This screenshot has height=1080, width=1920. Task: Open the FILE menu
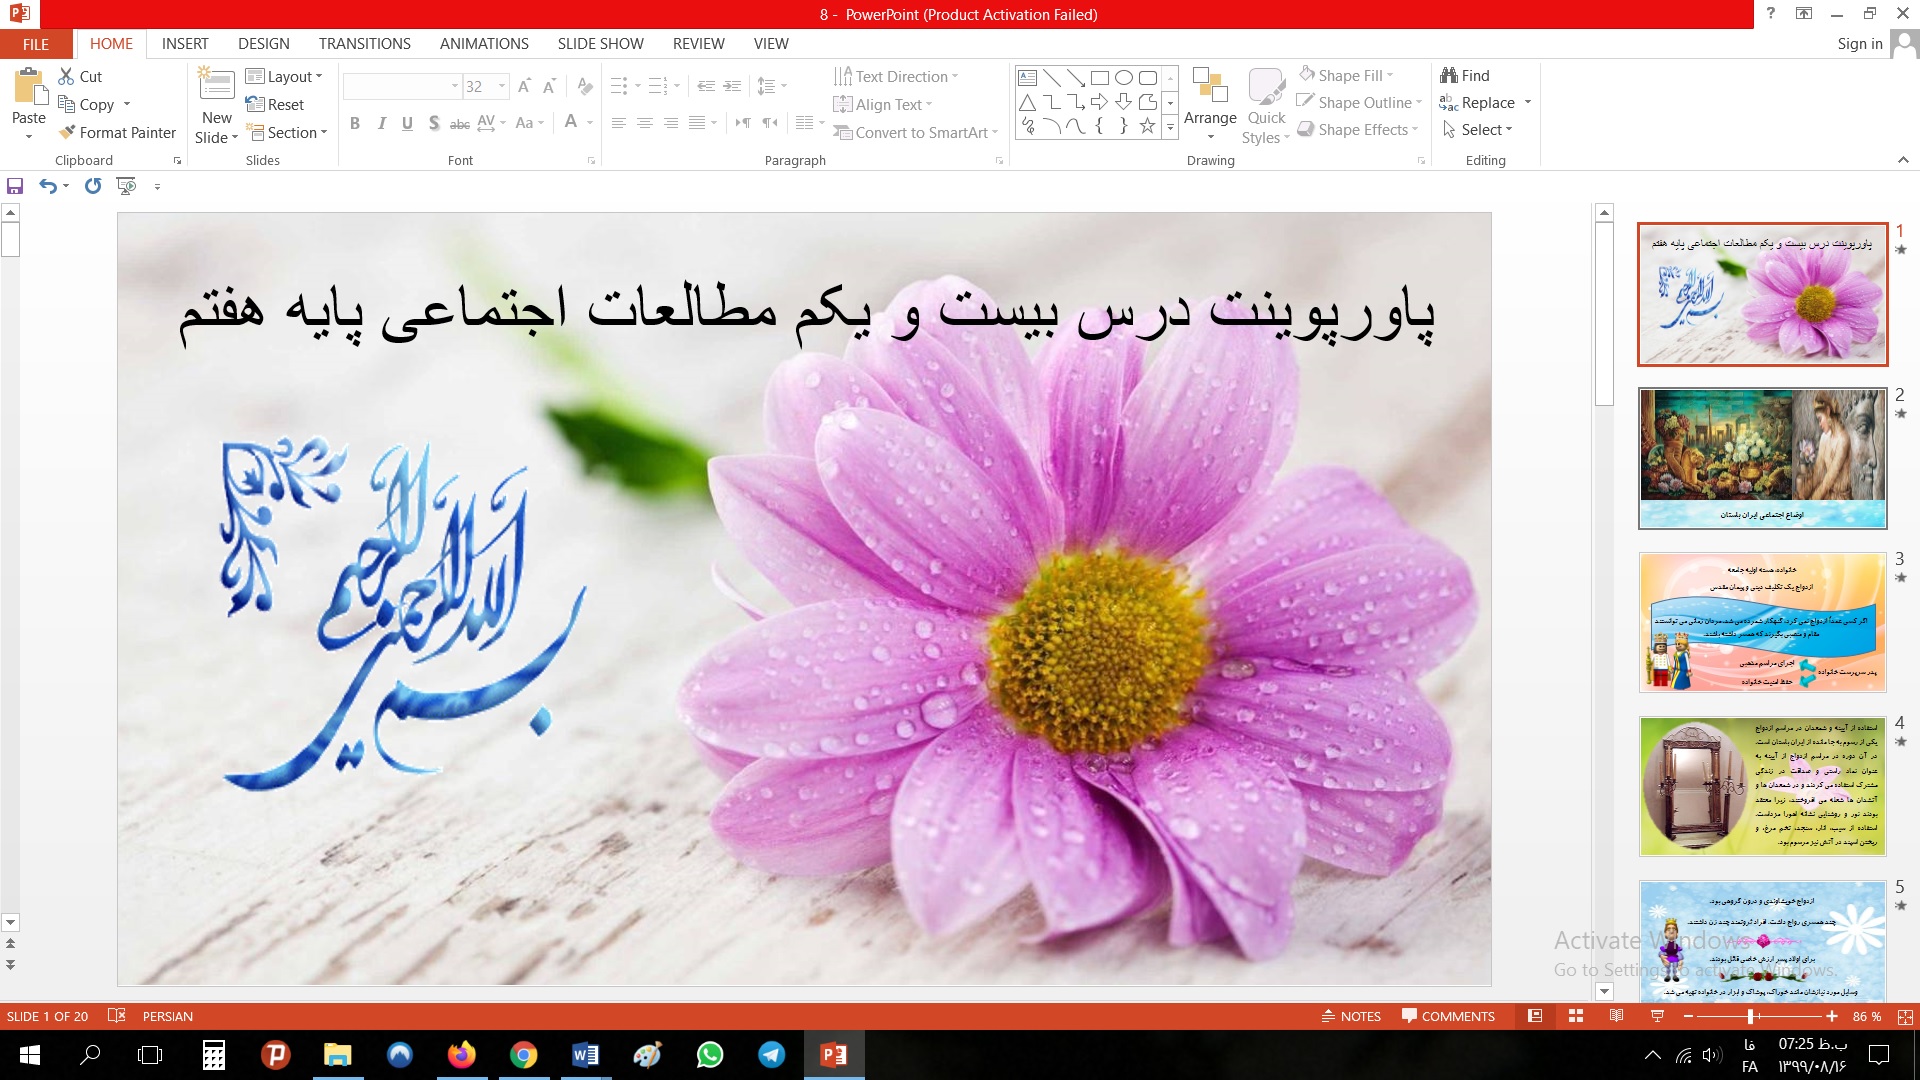(x=36, y=44)
